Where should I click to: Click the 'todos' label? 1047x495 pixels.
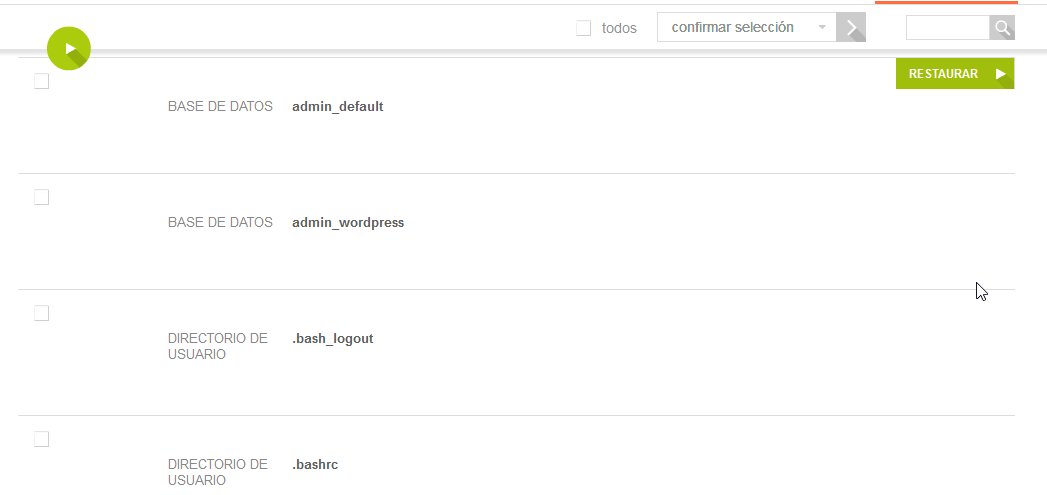(x=619, y=29)
